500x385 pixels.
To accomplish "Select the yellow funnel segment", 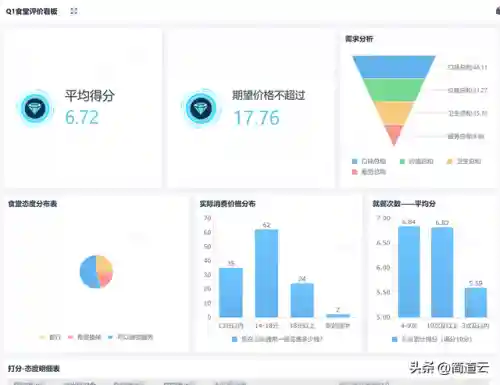I will click(x=394, y=113).
